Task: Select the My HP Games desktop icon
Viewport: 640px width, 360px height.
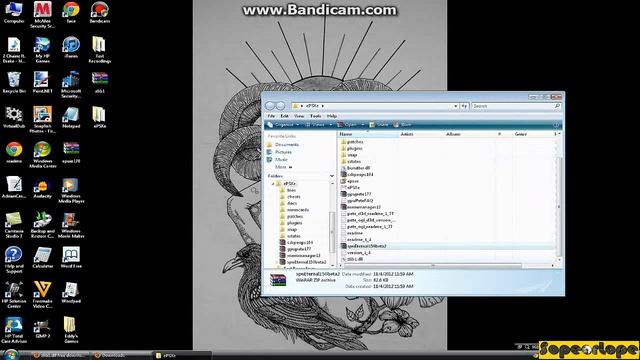Action: tap(42, 50)
